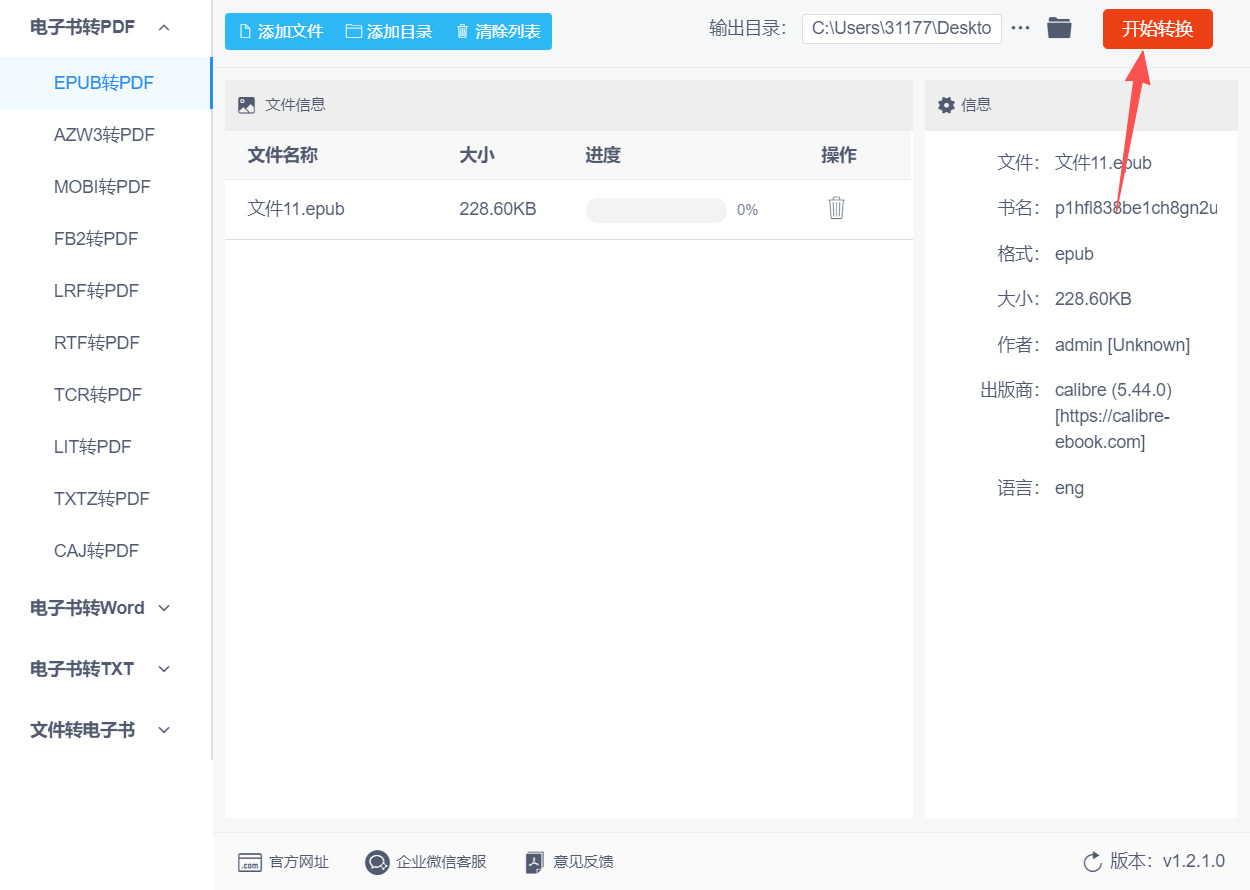Click the 进度 column header

(603, 155)
